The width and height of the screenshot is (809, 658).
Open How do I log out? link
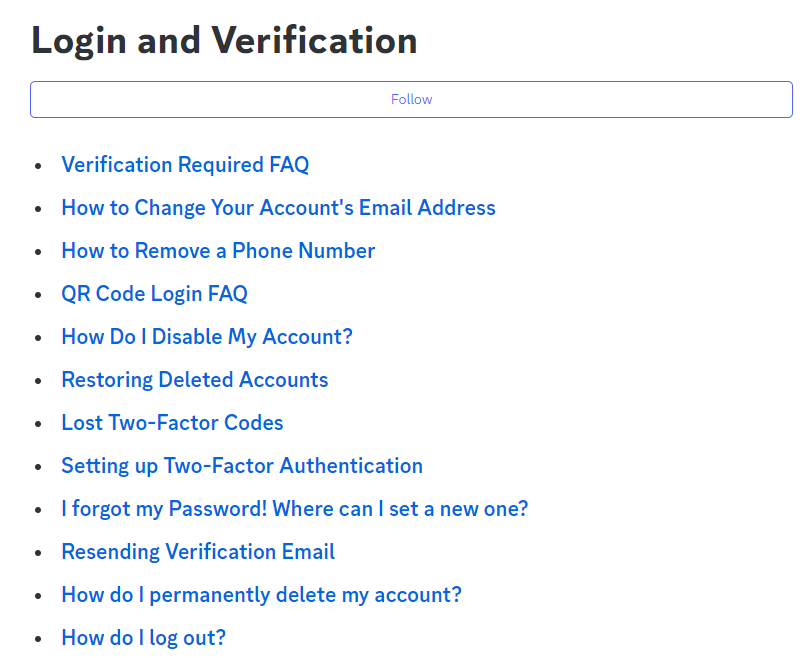(x=144, y=637)
